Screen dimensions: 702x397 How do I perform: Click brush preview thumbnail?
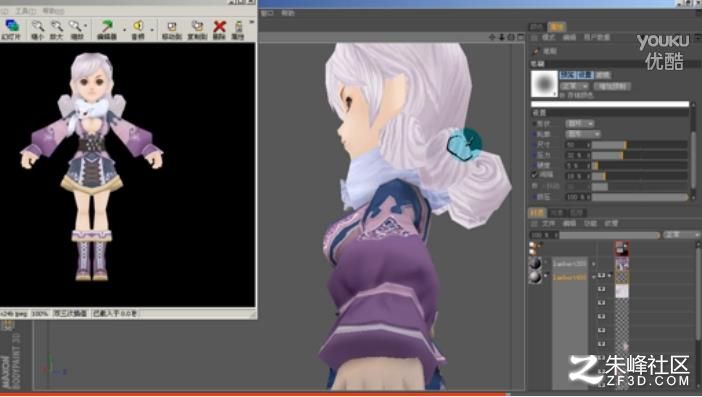(x=544, y=84)
